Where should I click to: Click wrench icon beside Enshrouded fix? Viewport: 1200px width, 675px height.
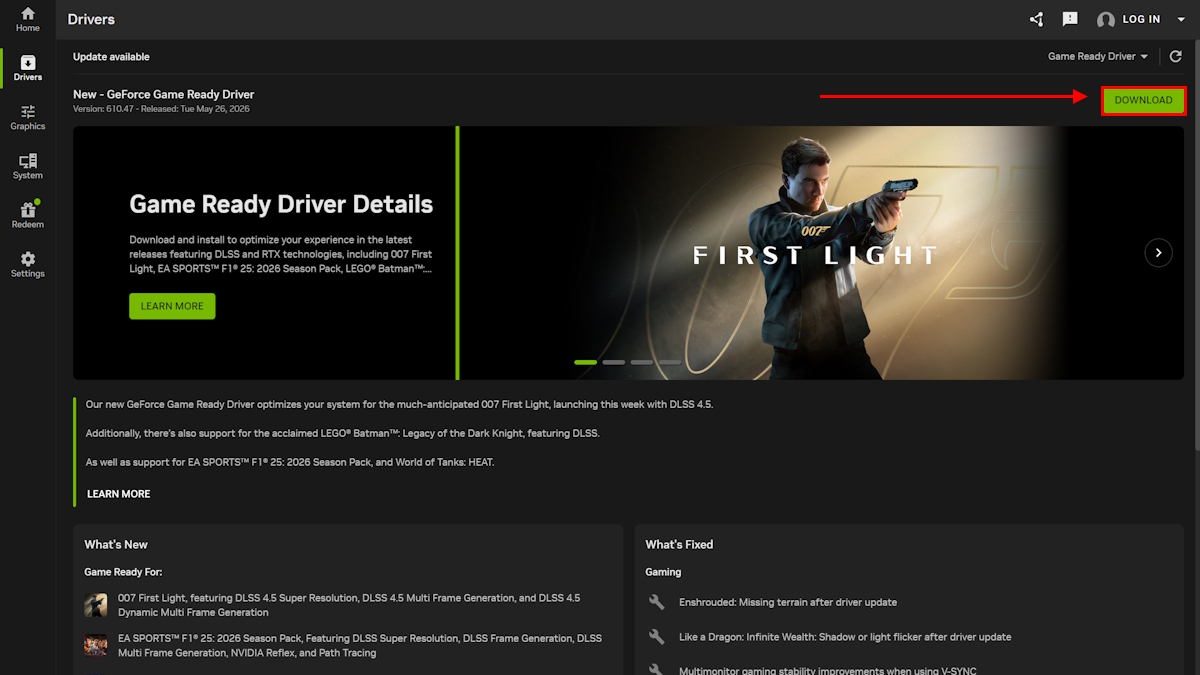click(x=657, y=602)
